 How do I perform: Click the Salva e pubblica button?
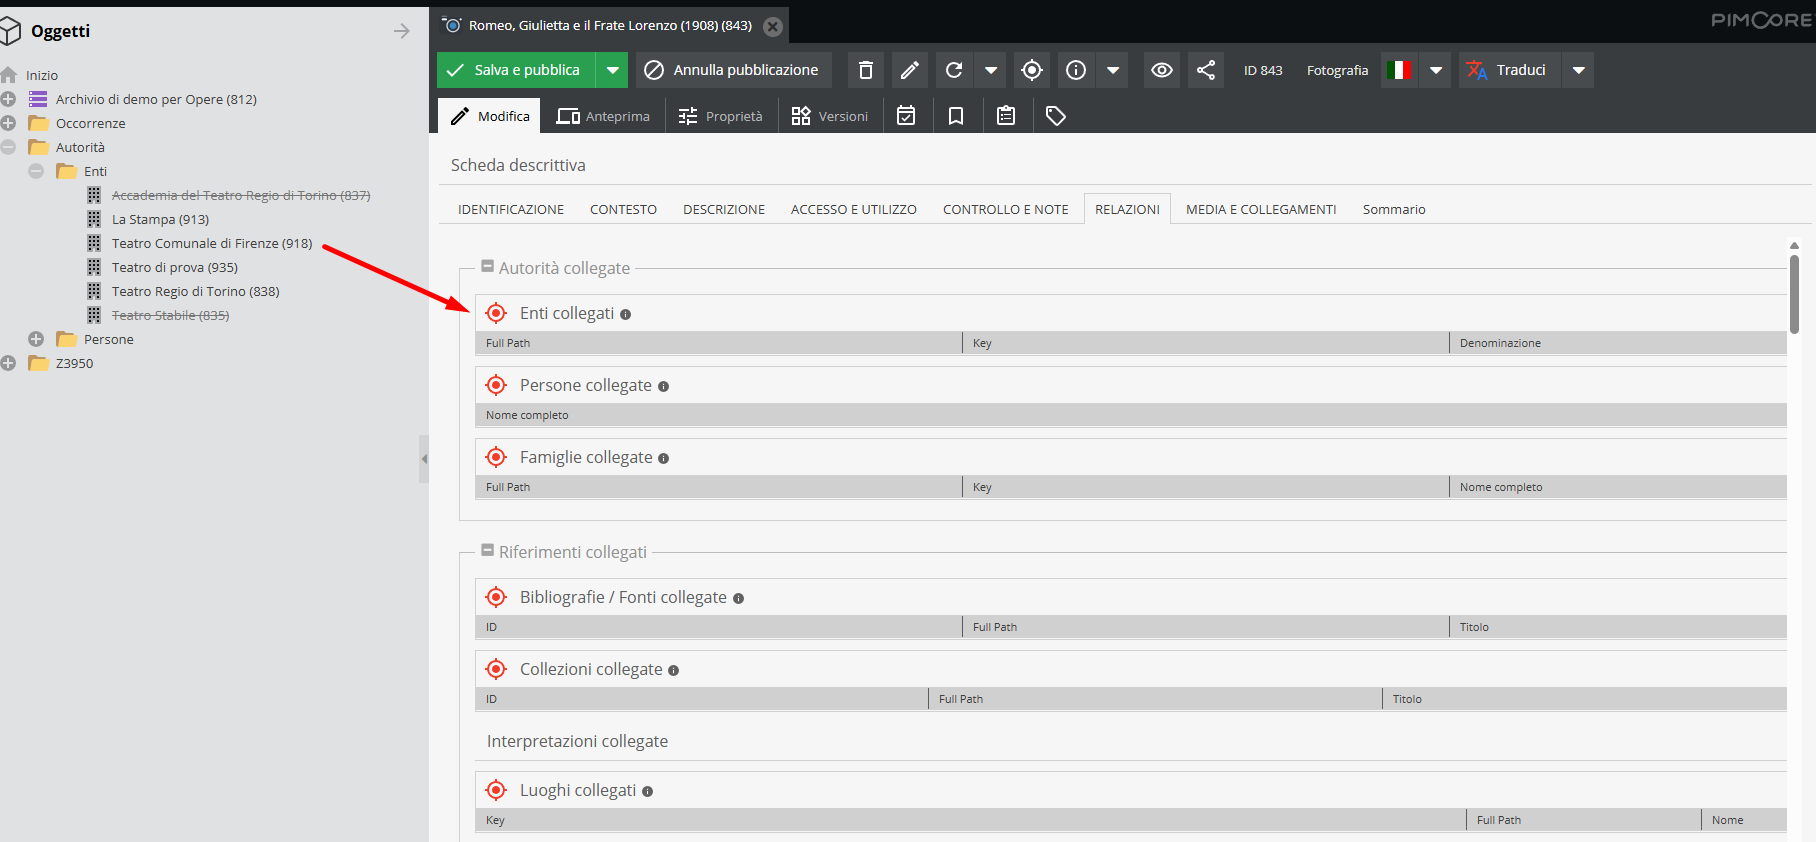click(516, 70)
